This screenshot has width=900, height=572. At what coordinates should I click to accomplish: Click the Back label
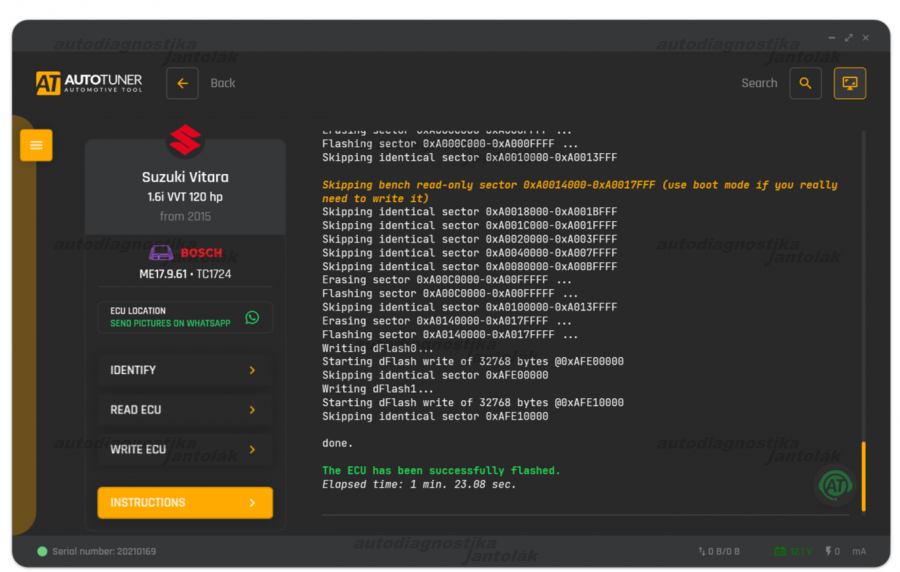point(223,83)
